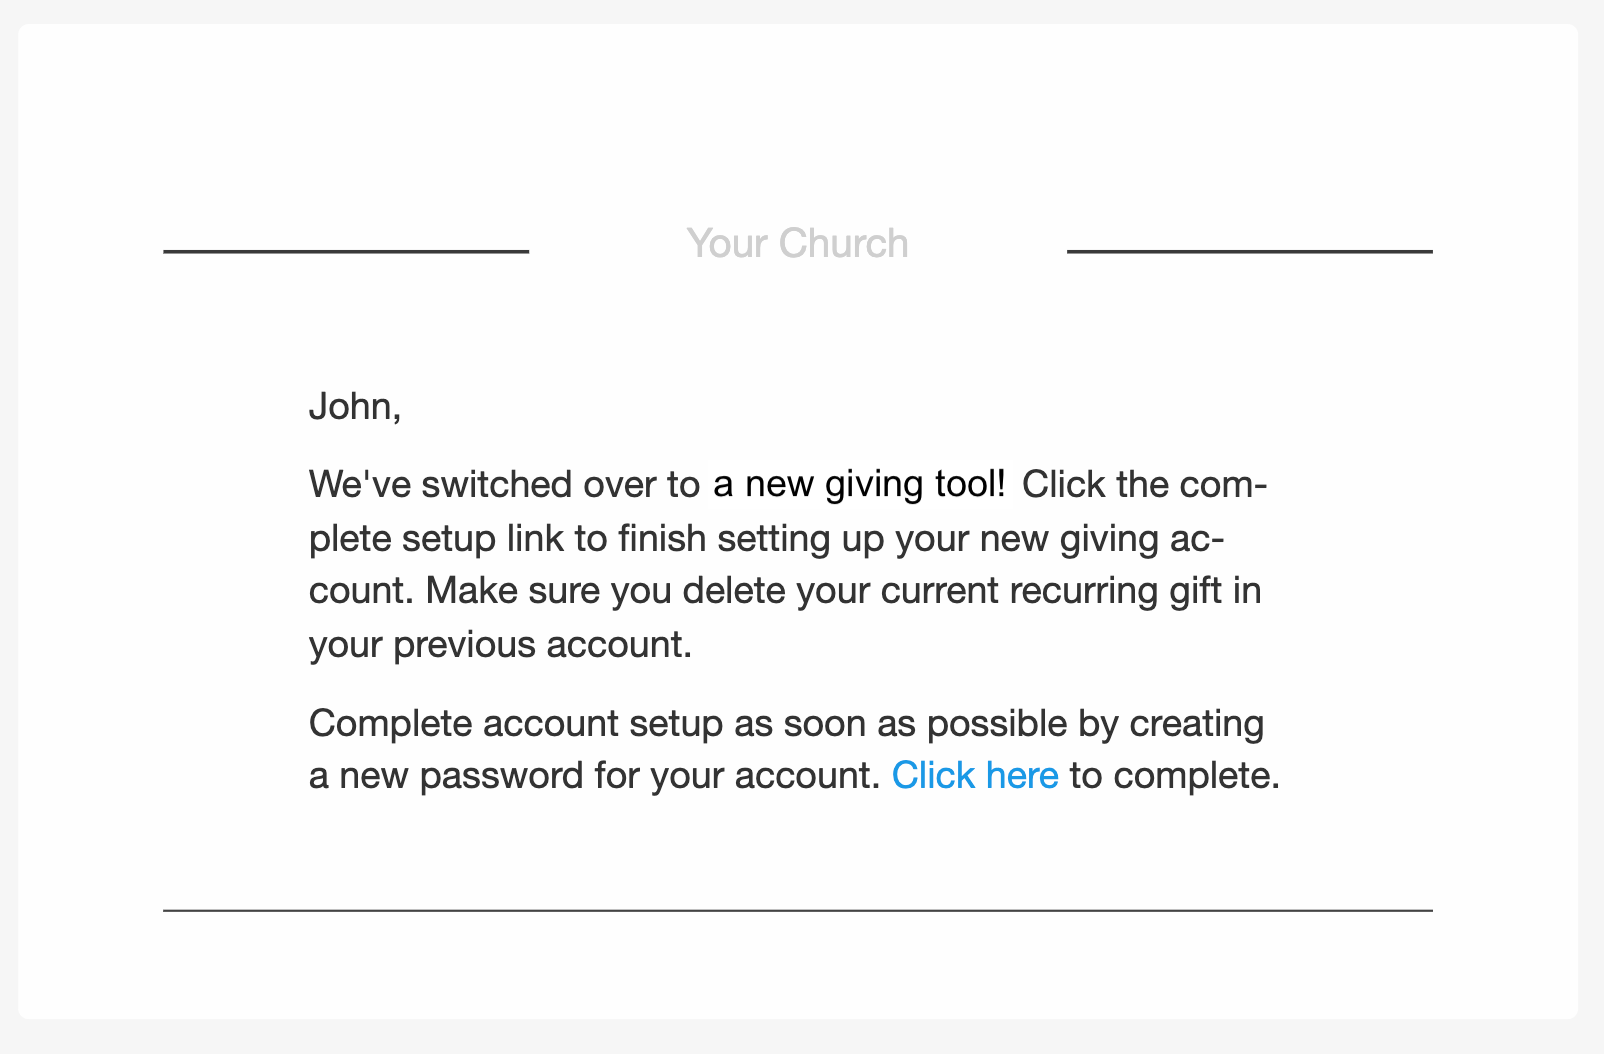Viewport: 1604px width, 1054px height.
Task: Click the footer horizontal divider line
Action: coord(798,911)
